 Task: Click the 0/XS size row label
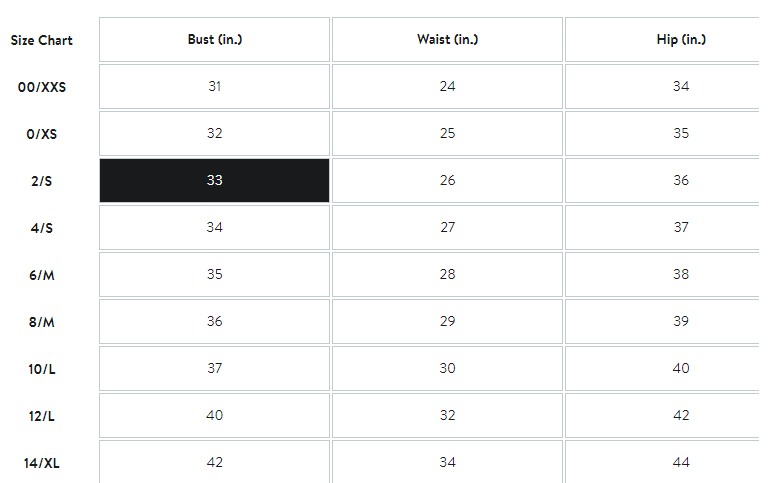41,134
